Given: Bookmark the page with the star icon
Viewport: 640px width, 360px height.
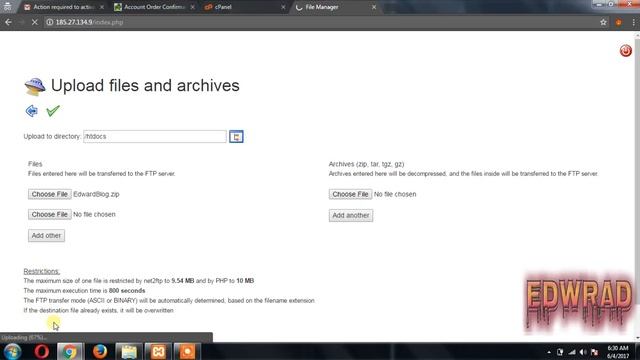Looking at the screenshot, I should [603, 22].
